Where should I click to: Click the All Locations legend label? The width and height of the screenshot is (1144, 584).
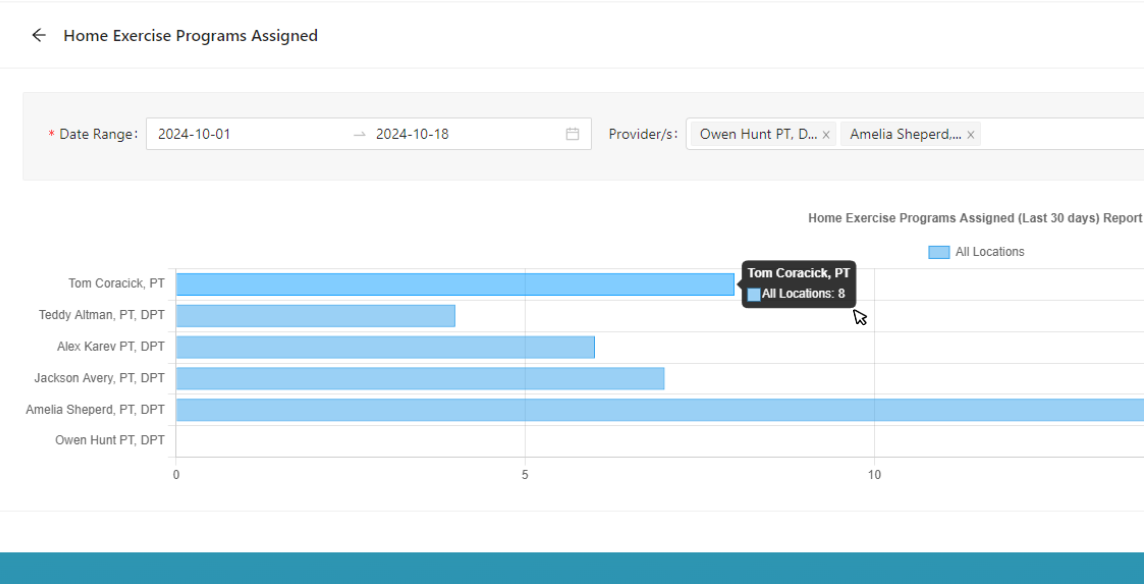click(989, 252)
